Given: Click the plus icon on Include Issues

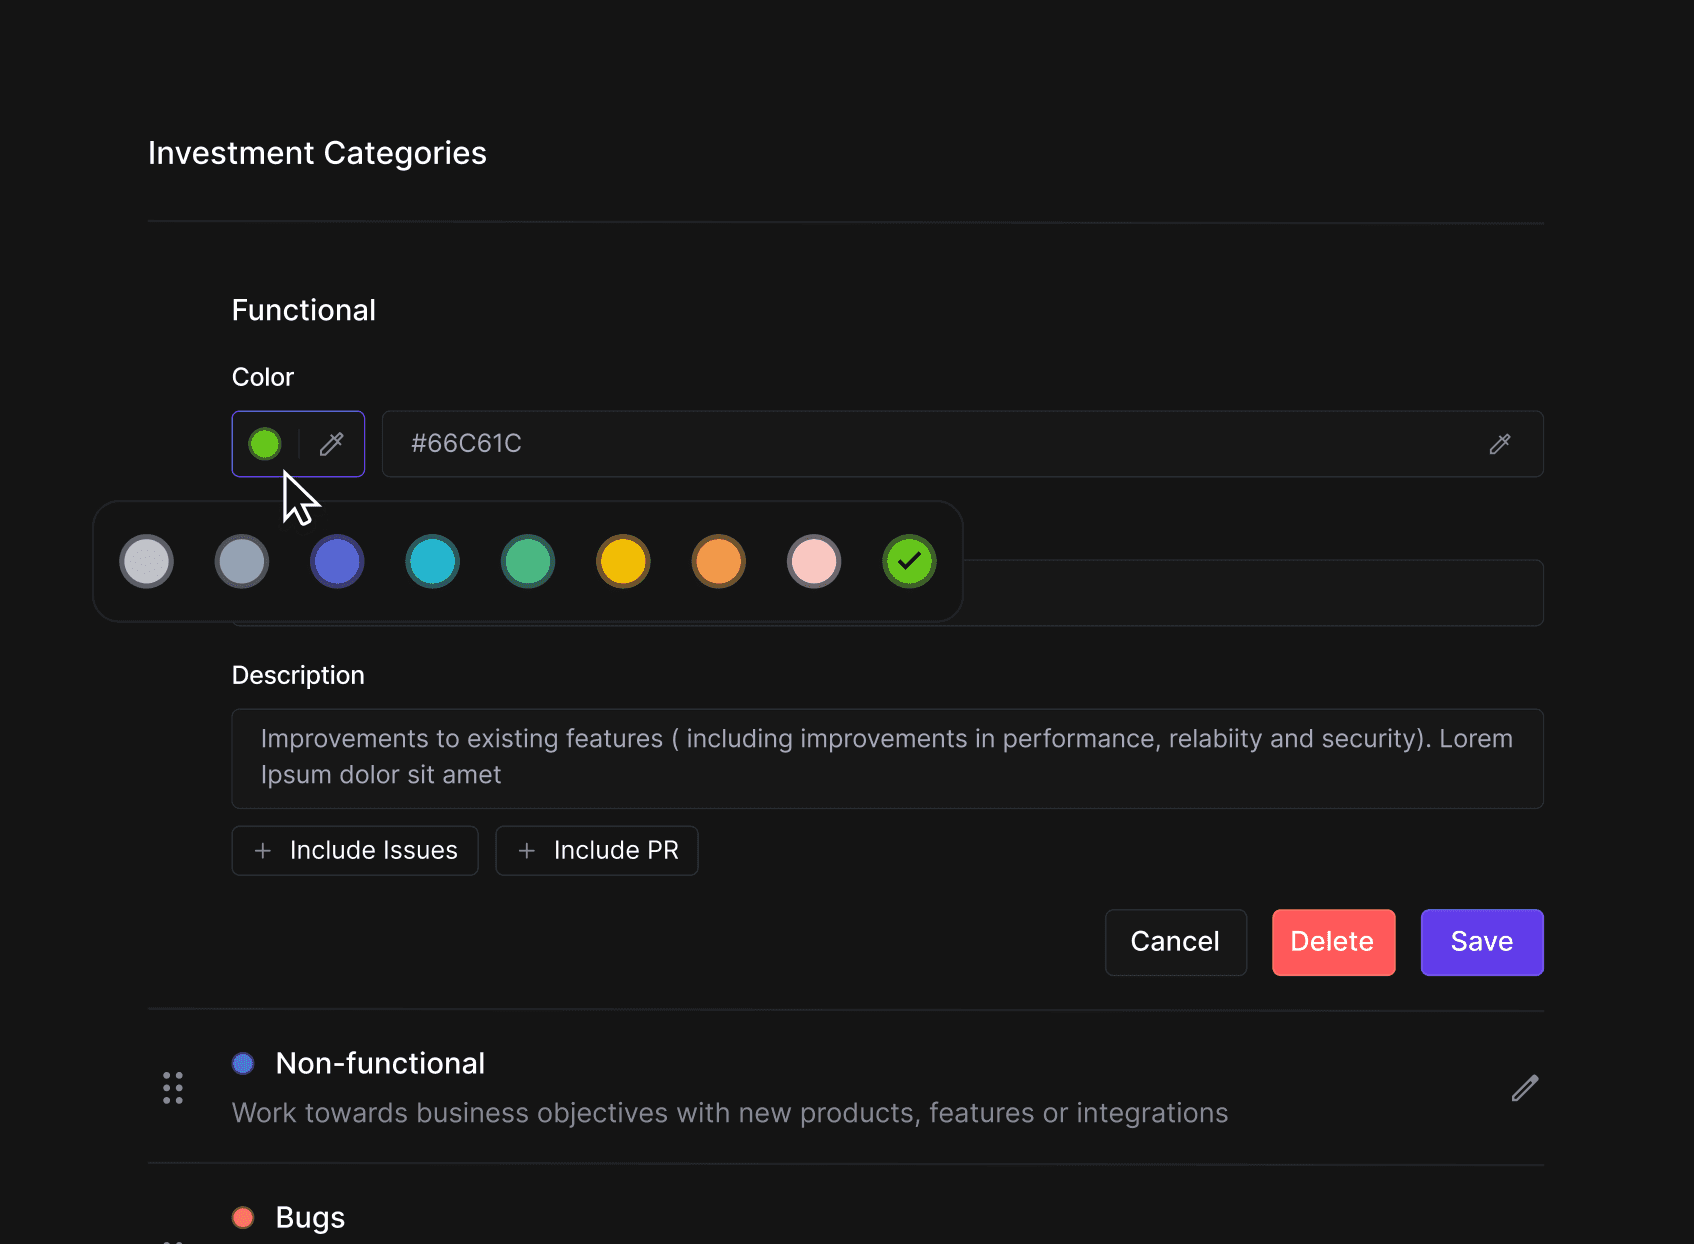Looking at the screenshot, I should coord(263,851).
